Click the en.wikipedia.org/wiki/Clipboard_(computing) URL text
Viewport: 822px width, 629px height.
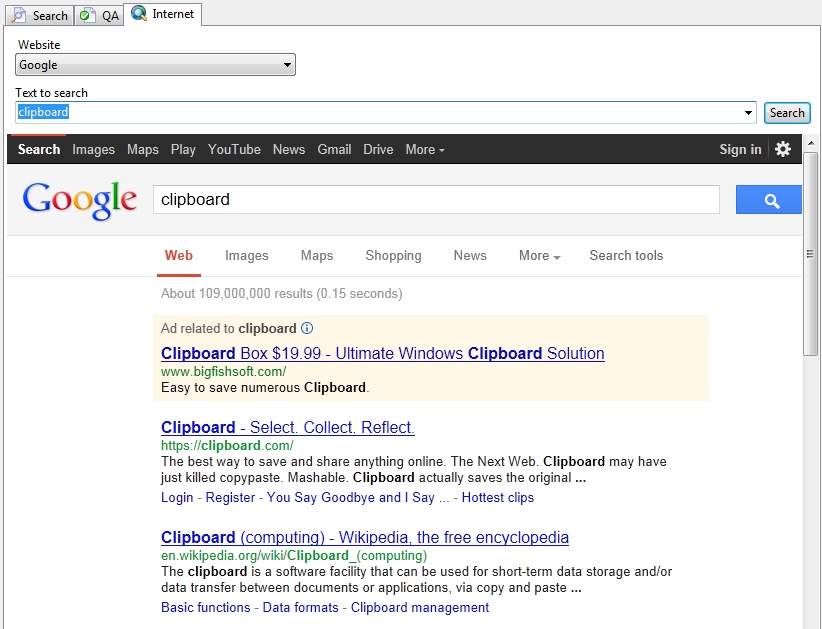(294, 556)
